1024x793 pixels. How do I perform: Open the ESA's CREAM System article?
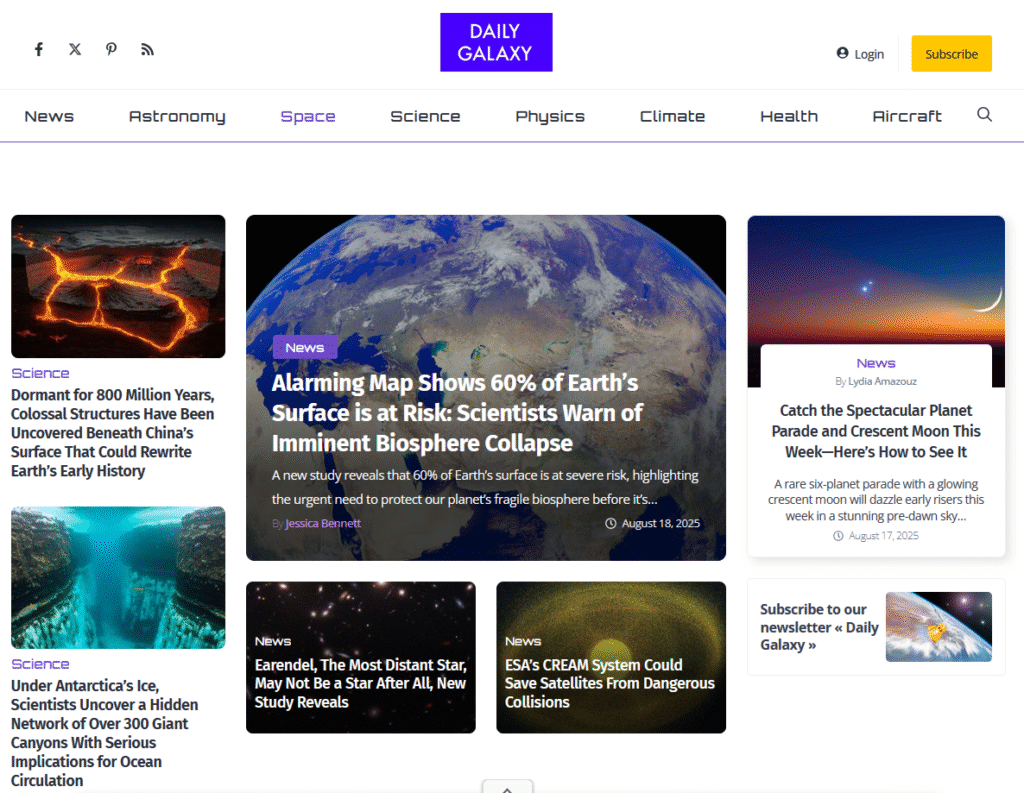[610, 683]
